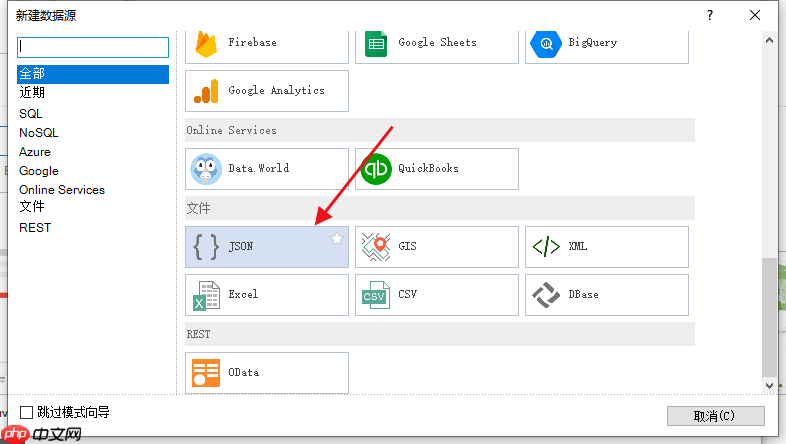The width and height of the screenshot is (786, 444).
Task: Select the Data.World source icon
Action: (206, 169)
